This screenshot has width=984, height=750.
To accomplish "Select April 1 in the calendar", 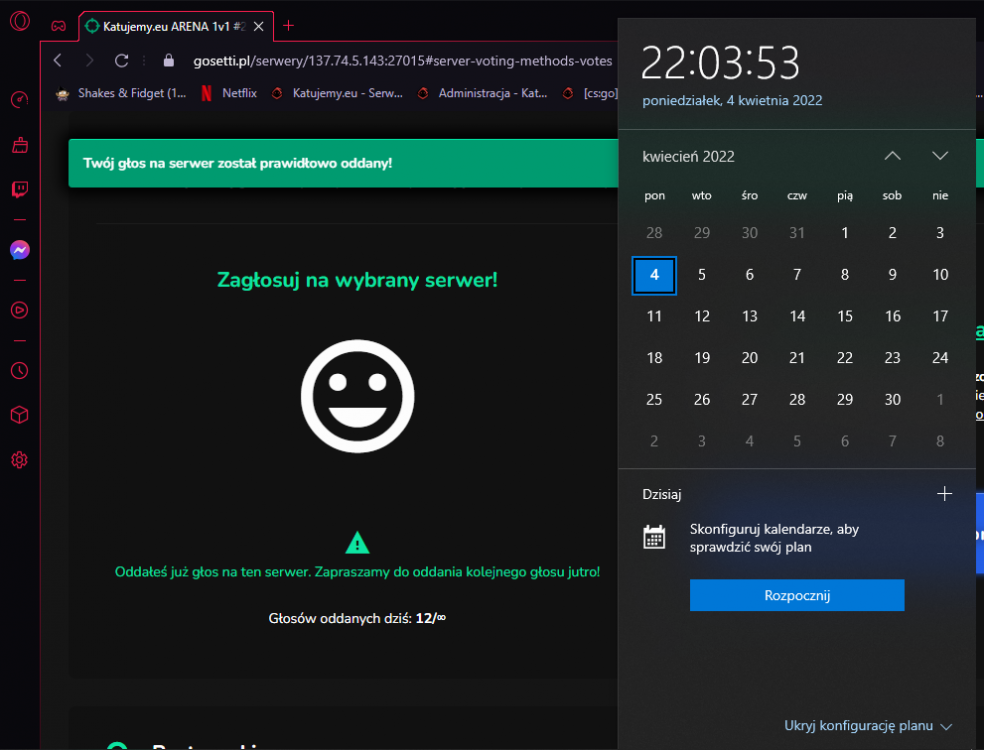I will coord(845,233).
